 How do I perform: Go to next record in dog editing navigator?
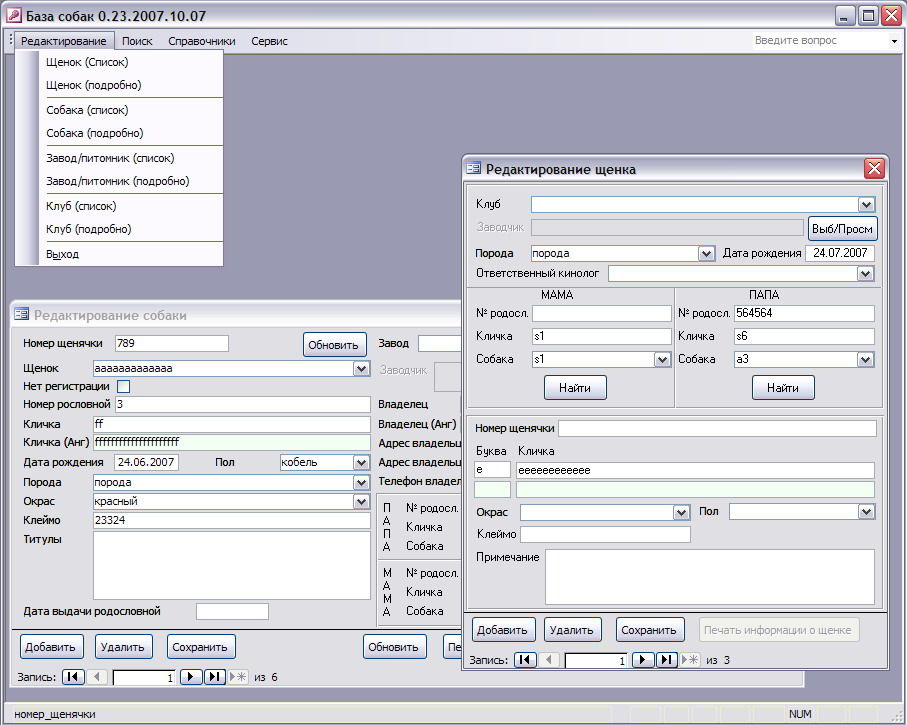click(191, 676)
